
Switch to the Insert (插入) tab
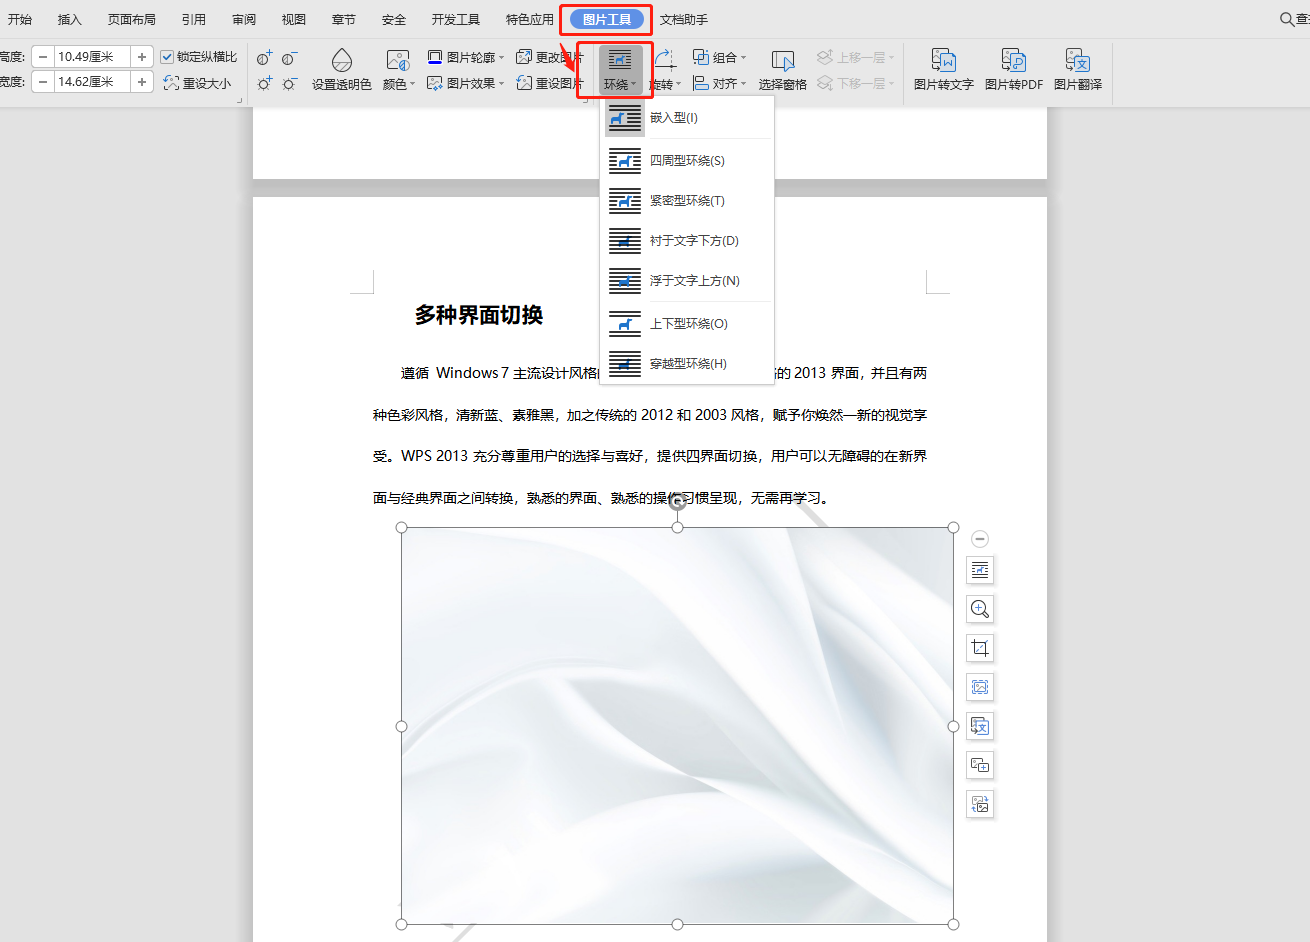point(70,19)
